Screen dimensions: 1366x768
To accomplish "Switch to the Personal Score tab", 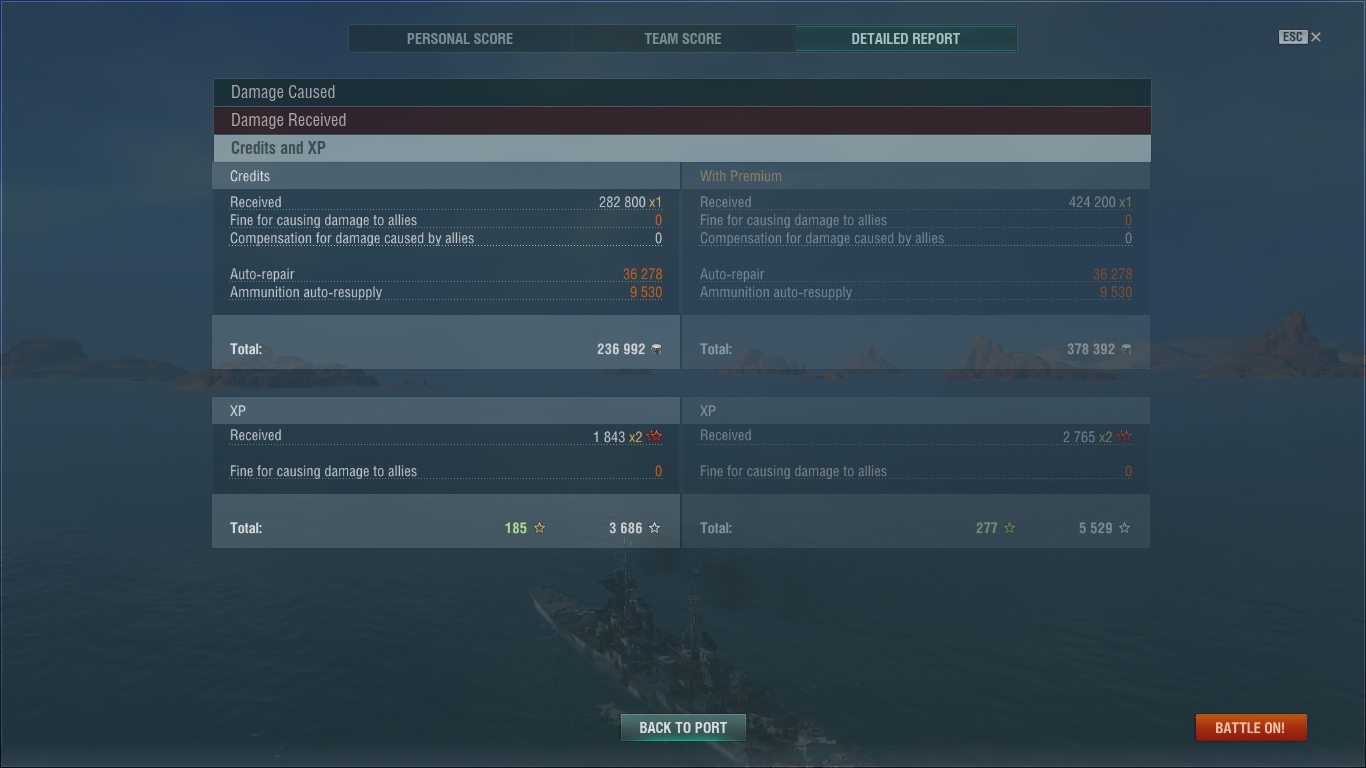I will click(x=460, y=39).
